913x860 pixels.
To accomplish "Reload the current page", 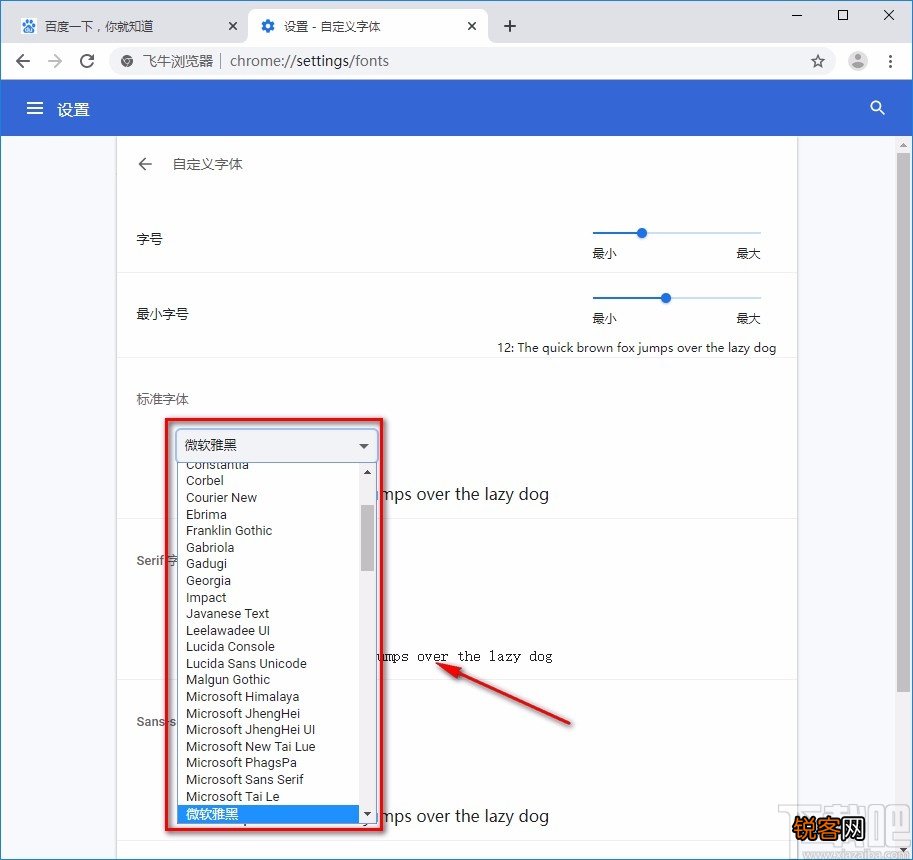I will [87, 61].
